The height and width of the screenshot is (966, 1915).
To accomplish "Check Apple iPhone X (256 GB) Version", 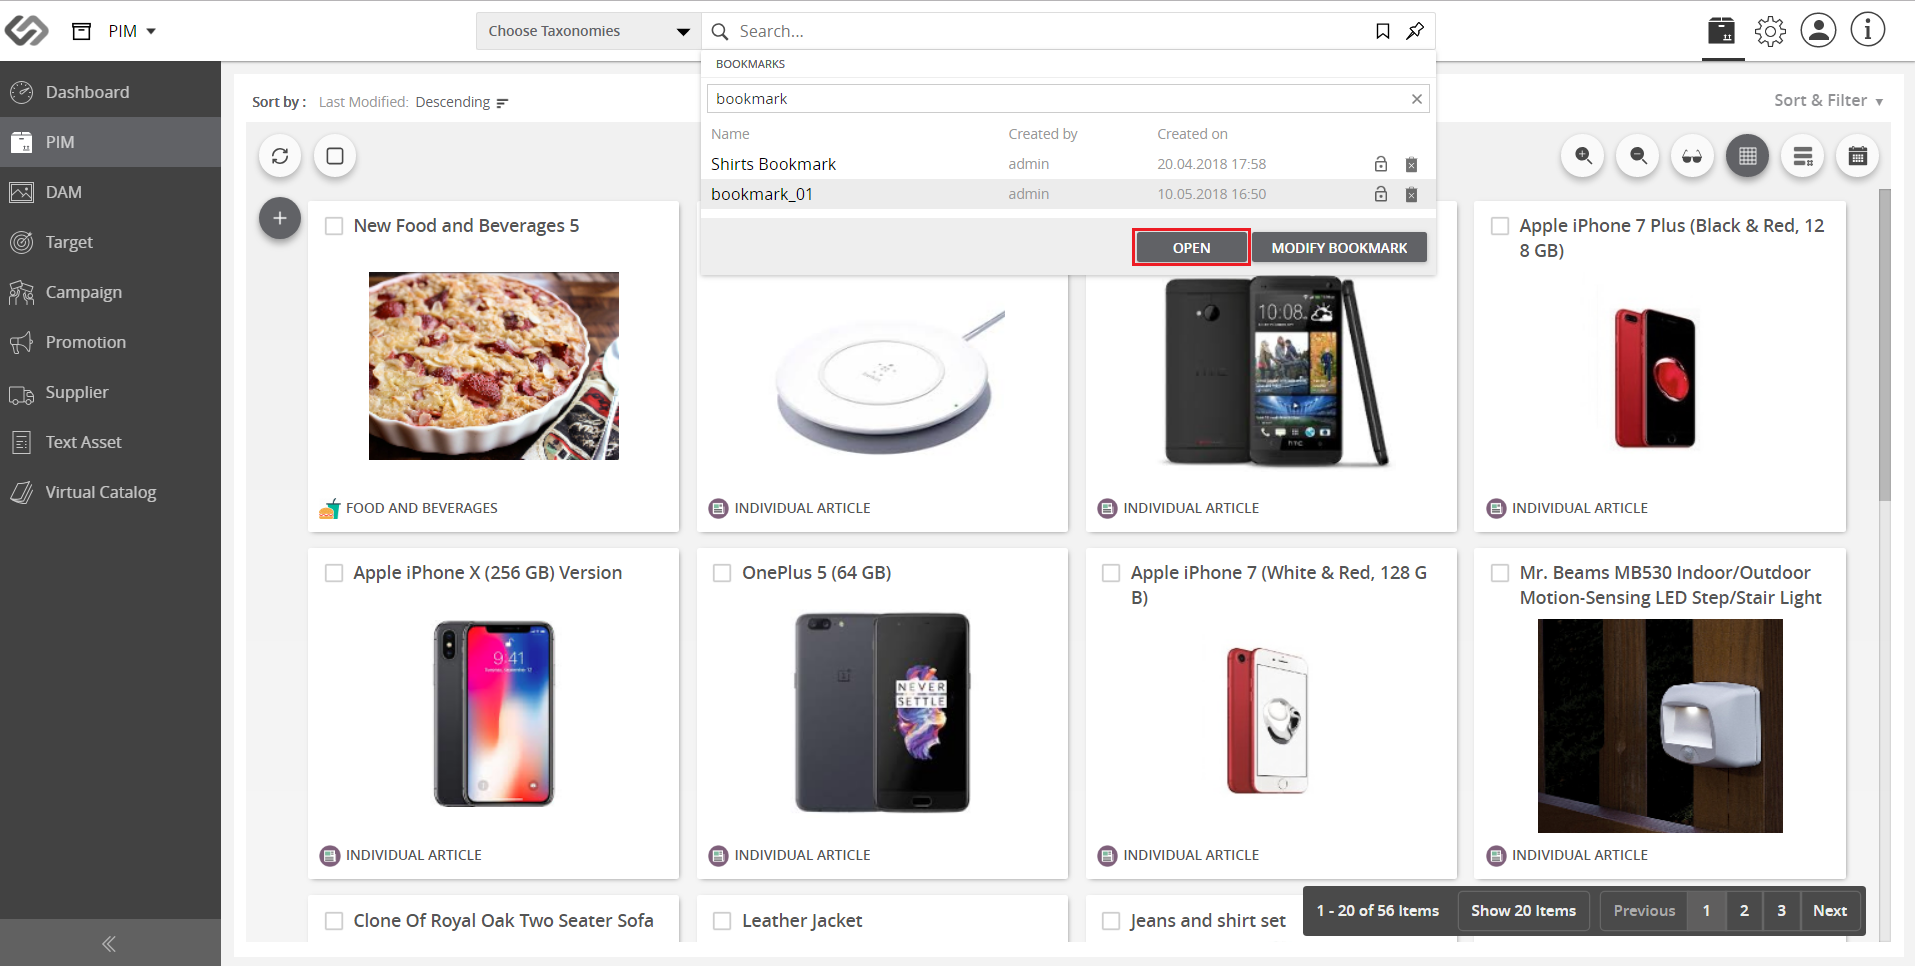I will pos(334,573).
